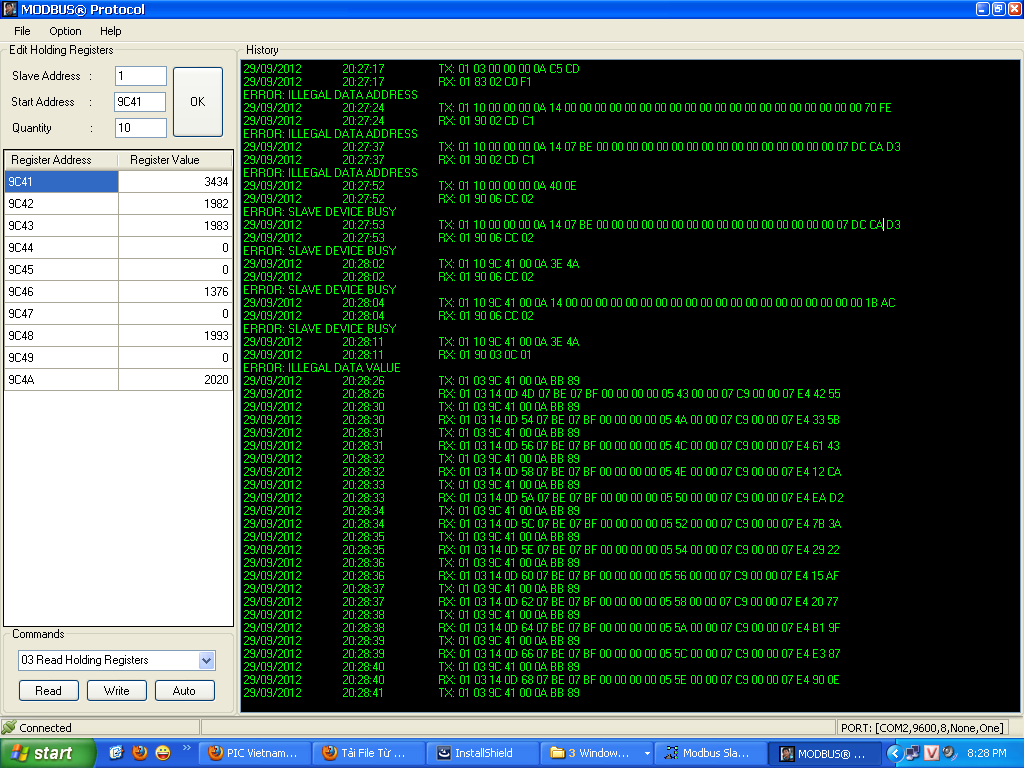Switch to Modbus Slave taskbar window

(x=710, y=753)
